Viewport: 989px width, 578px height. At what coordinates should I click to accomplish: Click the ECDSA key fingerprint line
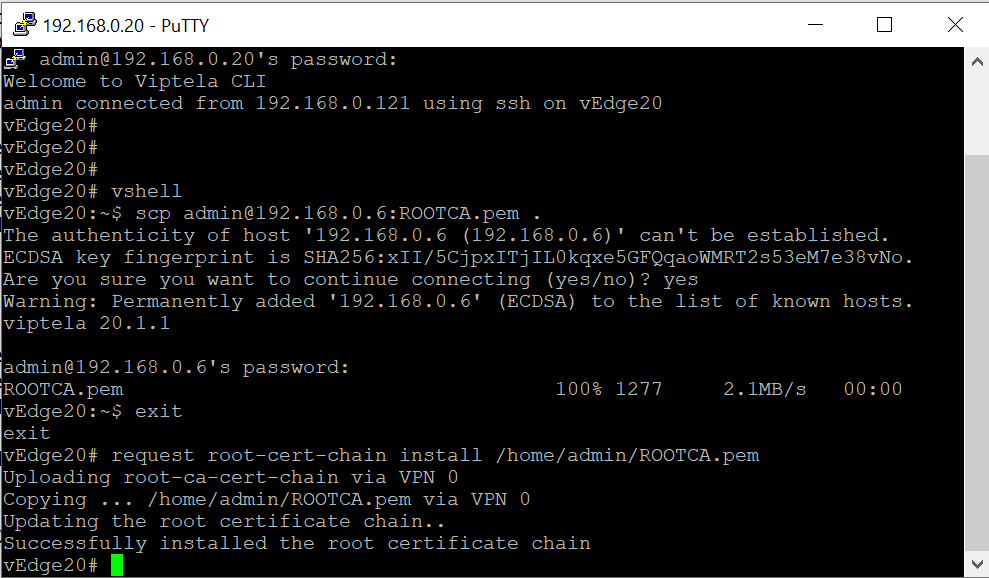[x=458, y=257]
